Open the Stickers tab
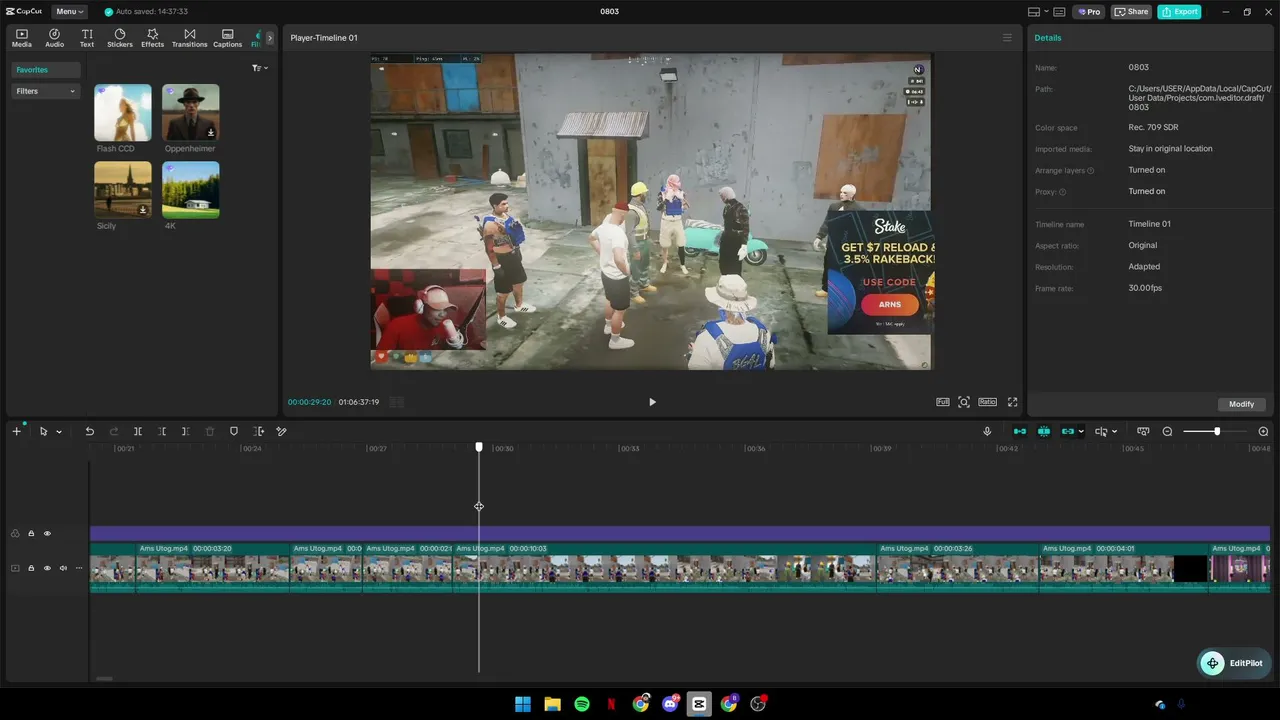 coord(120,38)
